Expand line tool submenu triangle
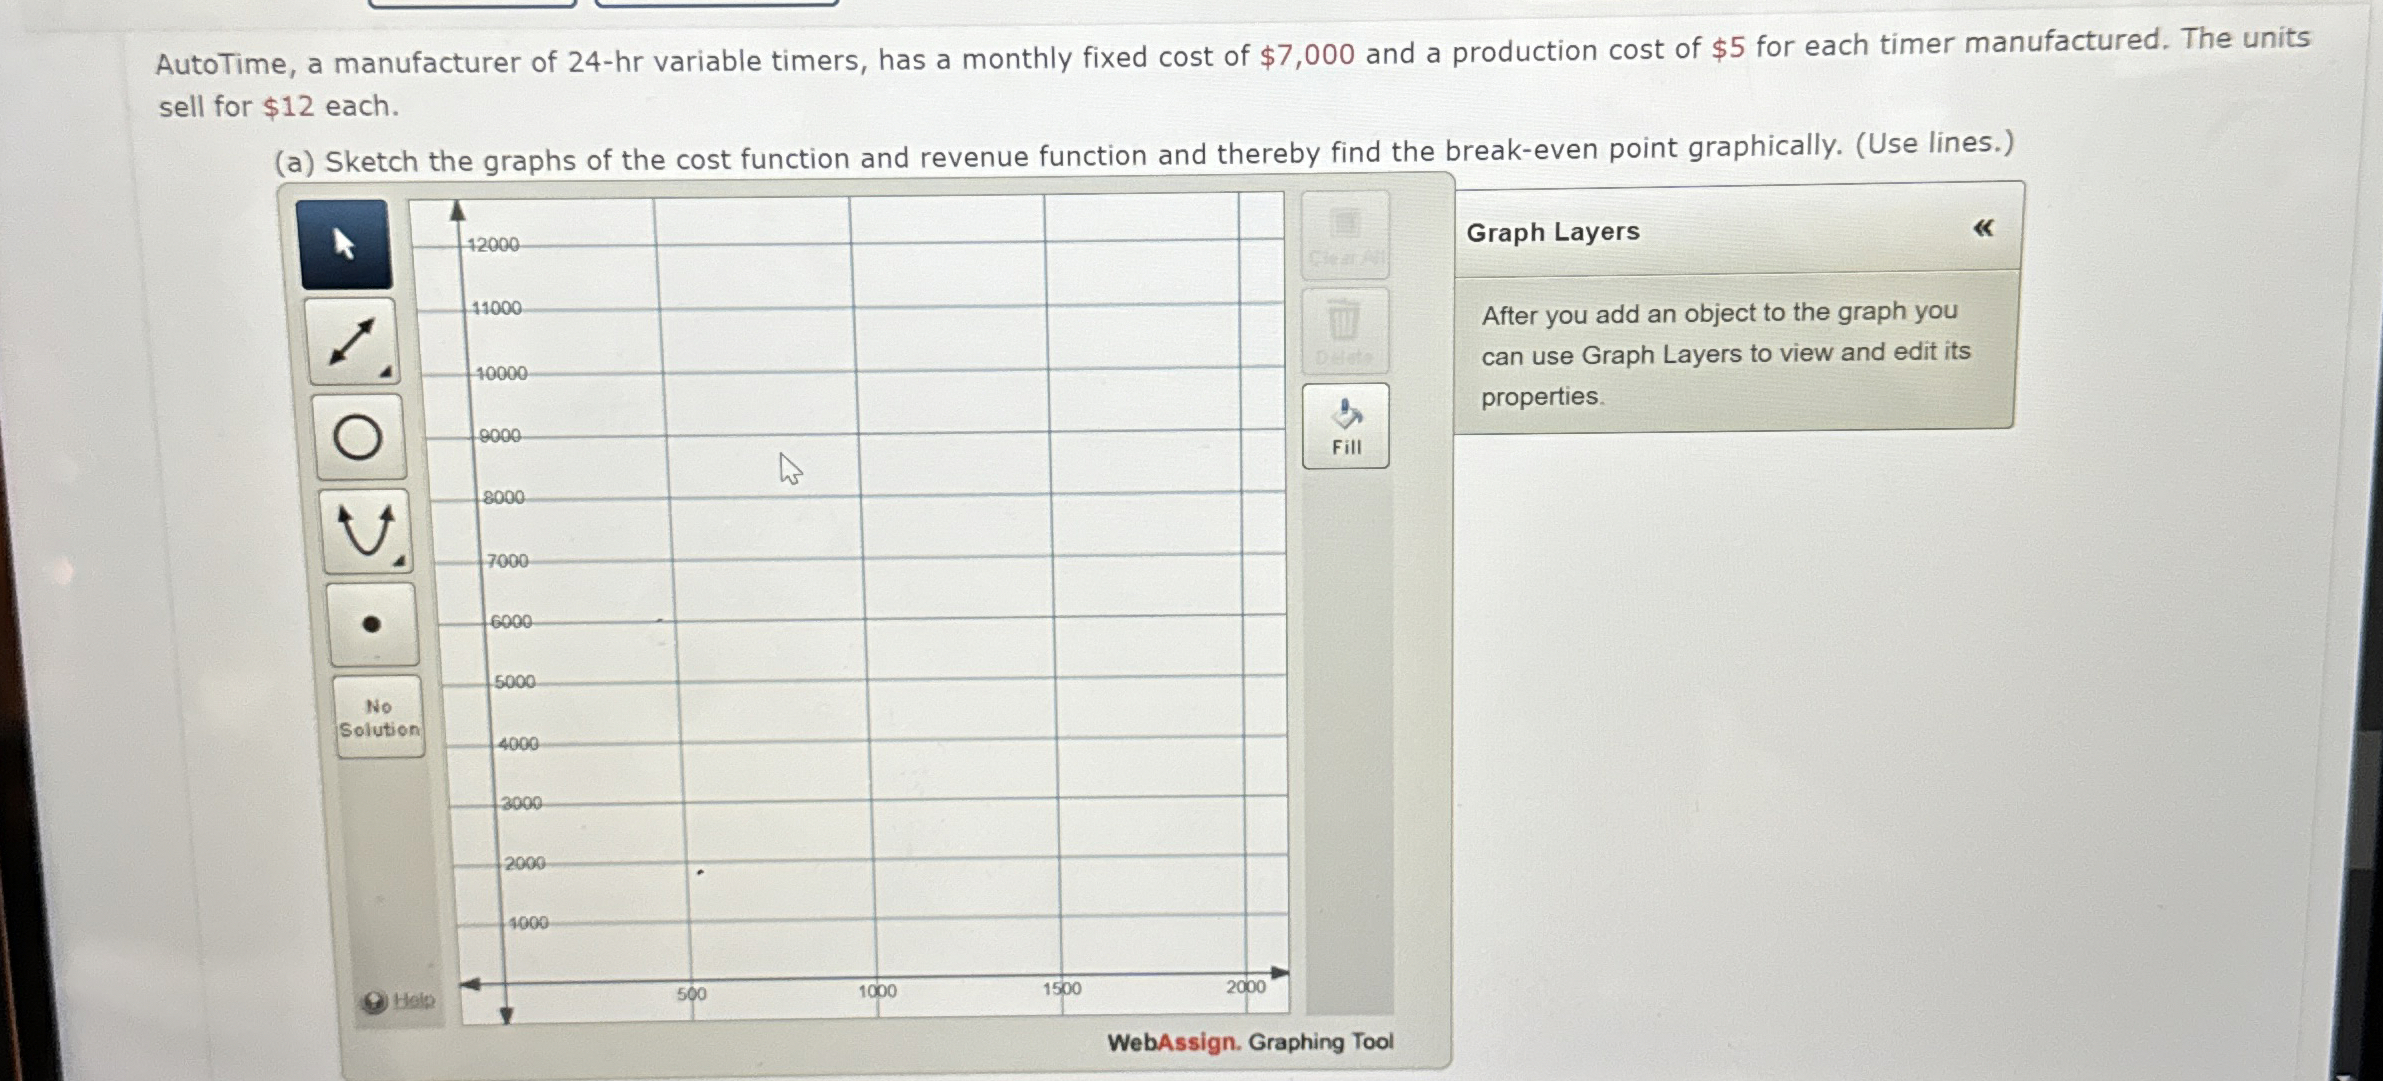Image resolution: width=2383 pixels, height=1081 pixels. coord(386,373)
